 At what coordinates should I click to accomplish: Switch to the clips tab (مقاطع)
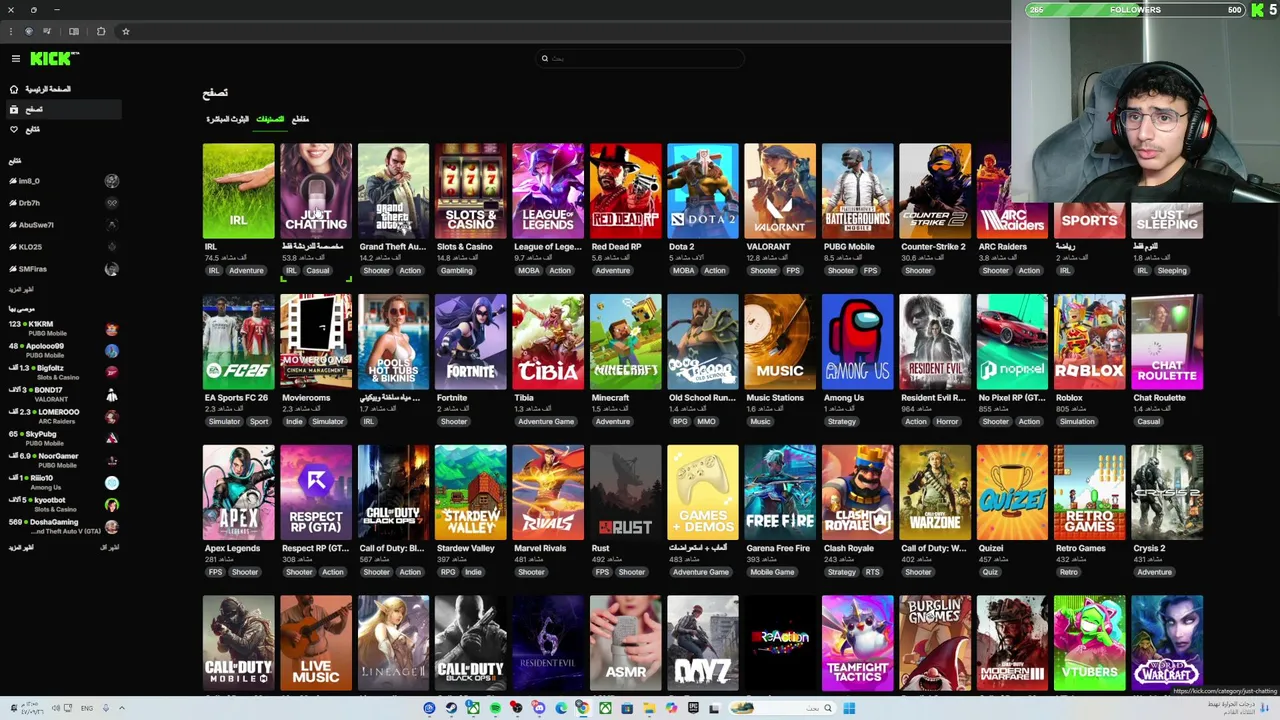click(x=300, y=119)
